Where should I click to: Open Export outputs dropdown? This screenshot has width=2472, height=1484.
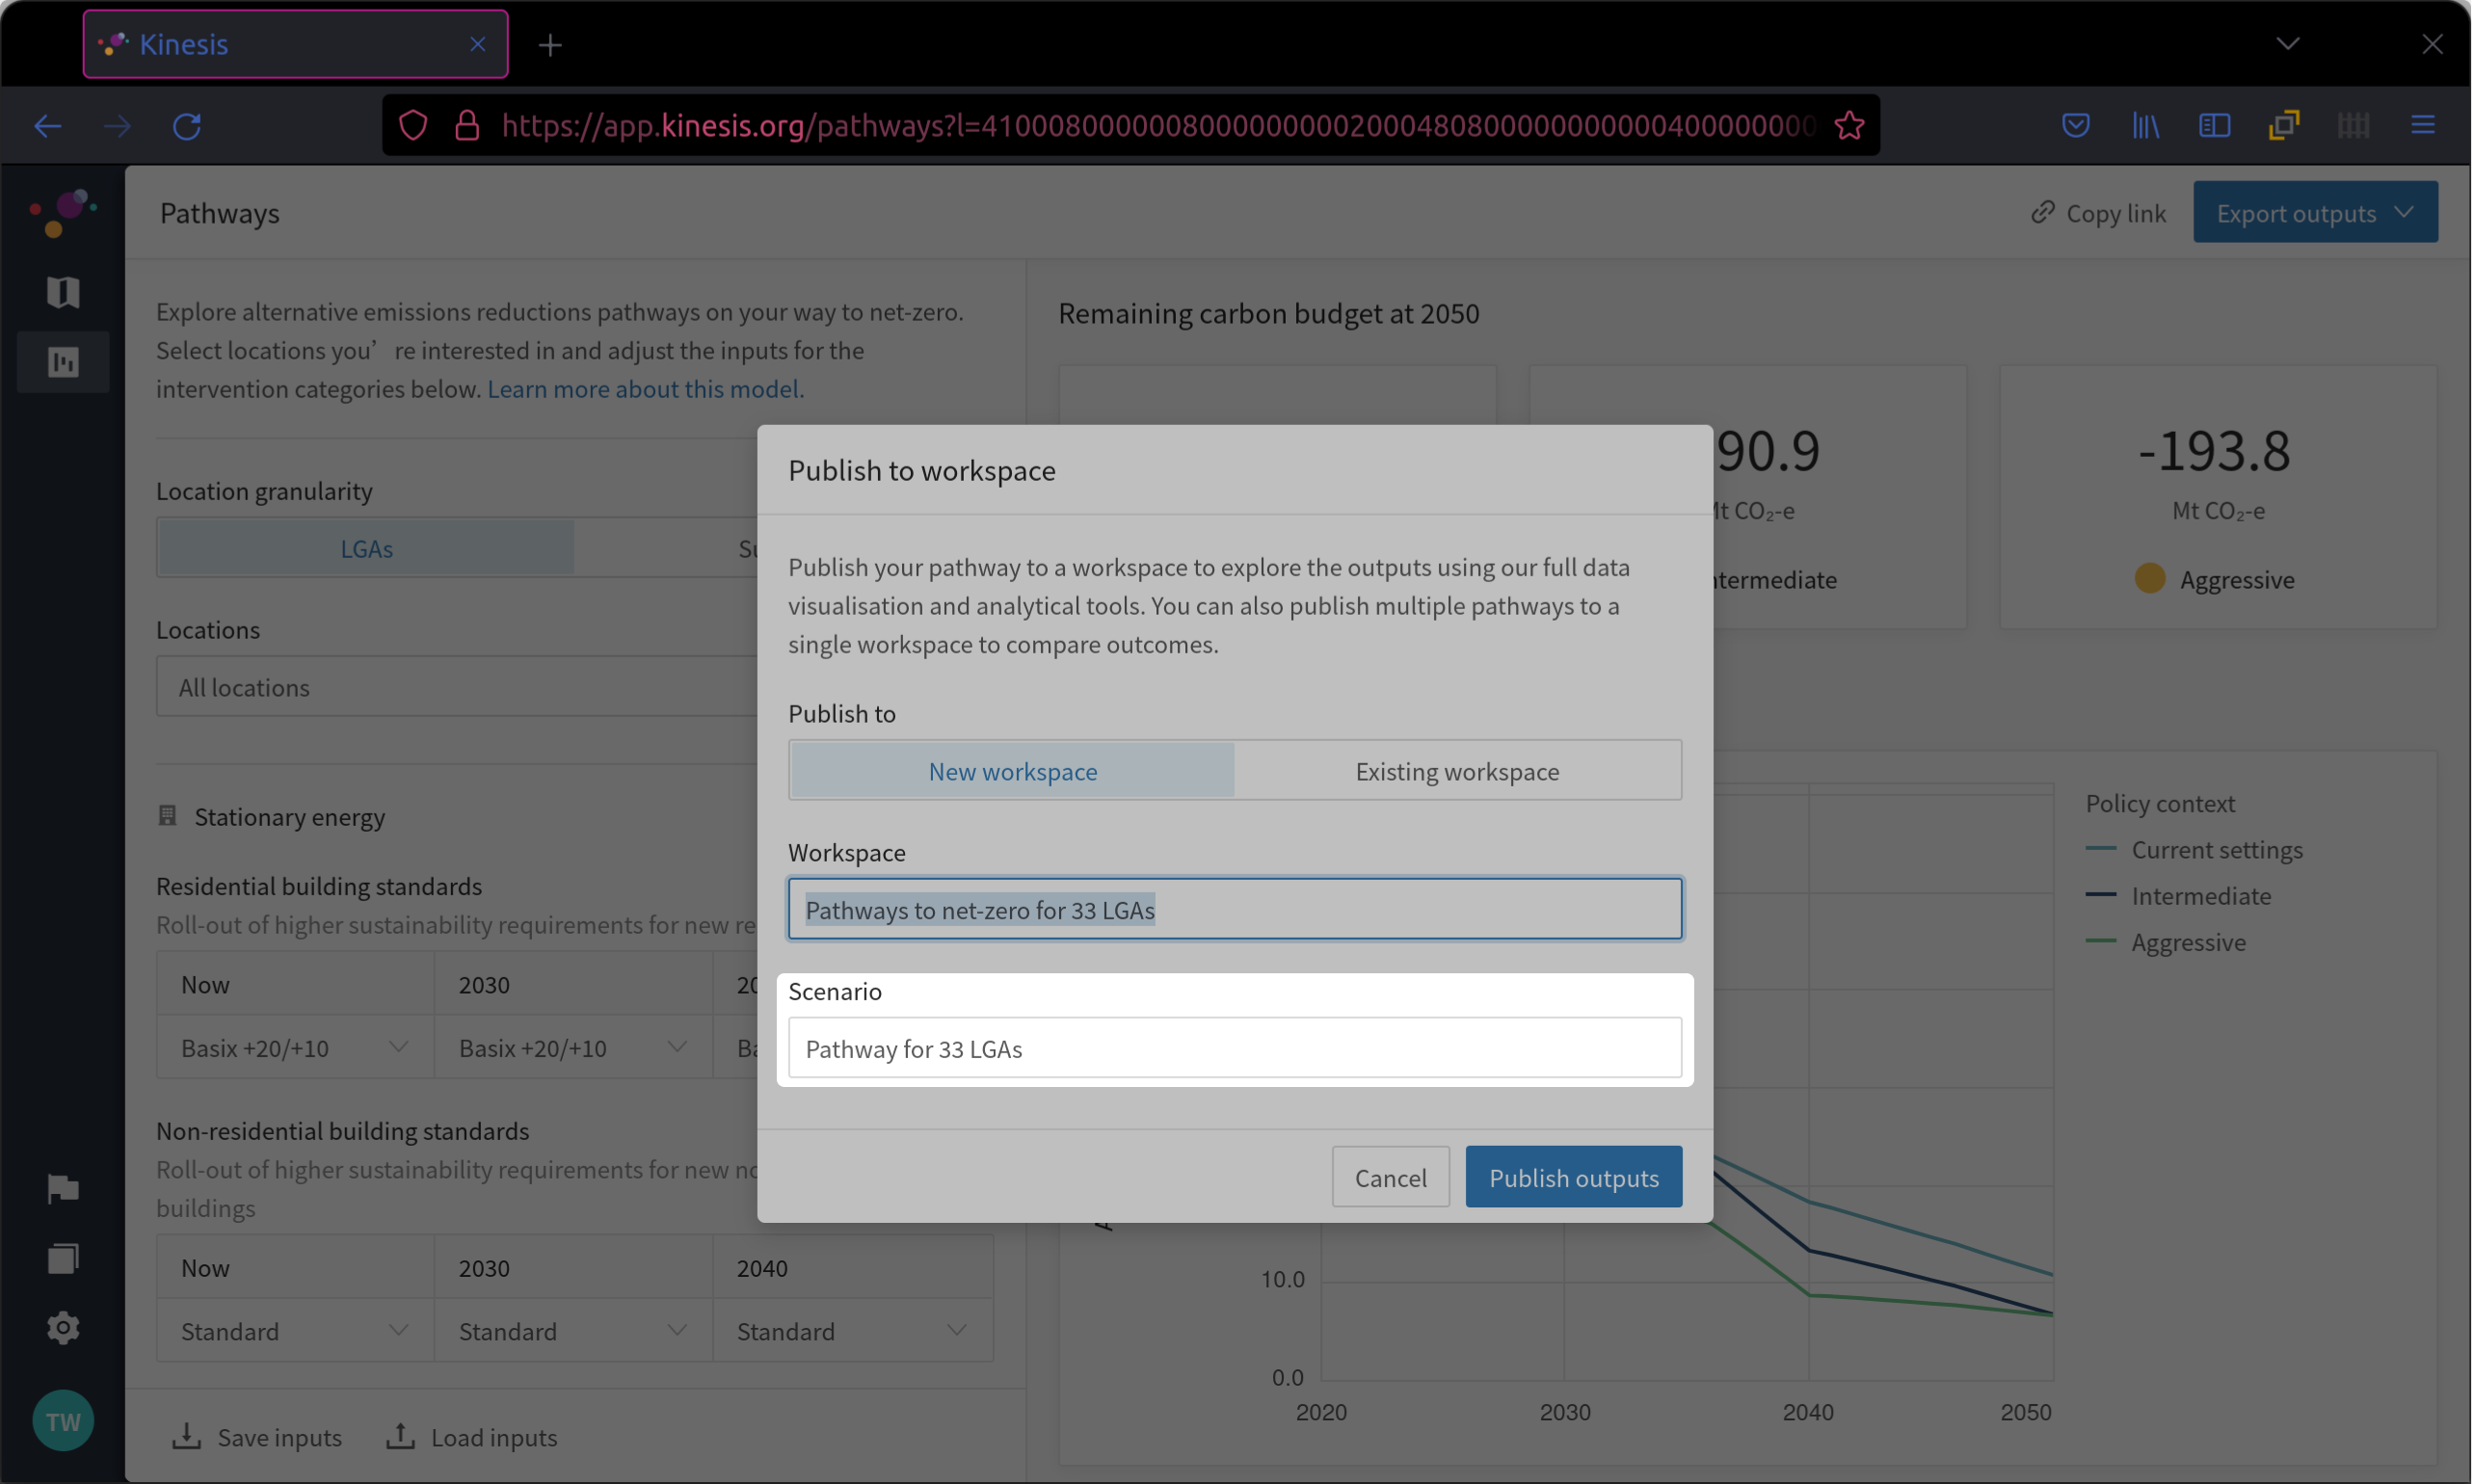click(x=2316, y=213)
